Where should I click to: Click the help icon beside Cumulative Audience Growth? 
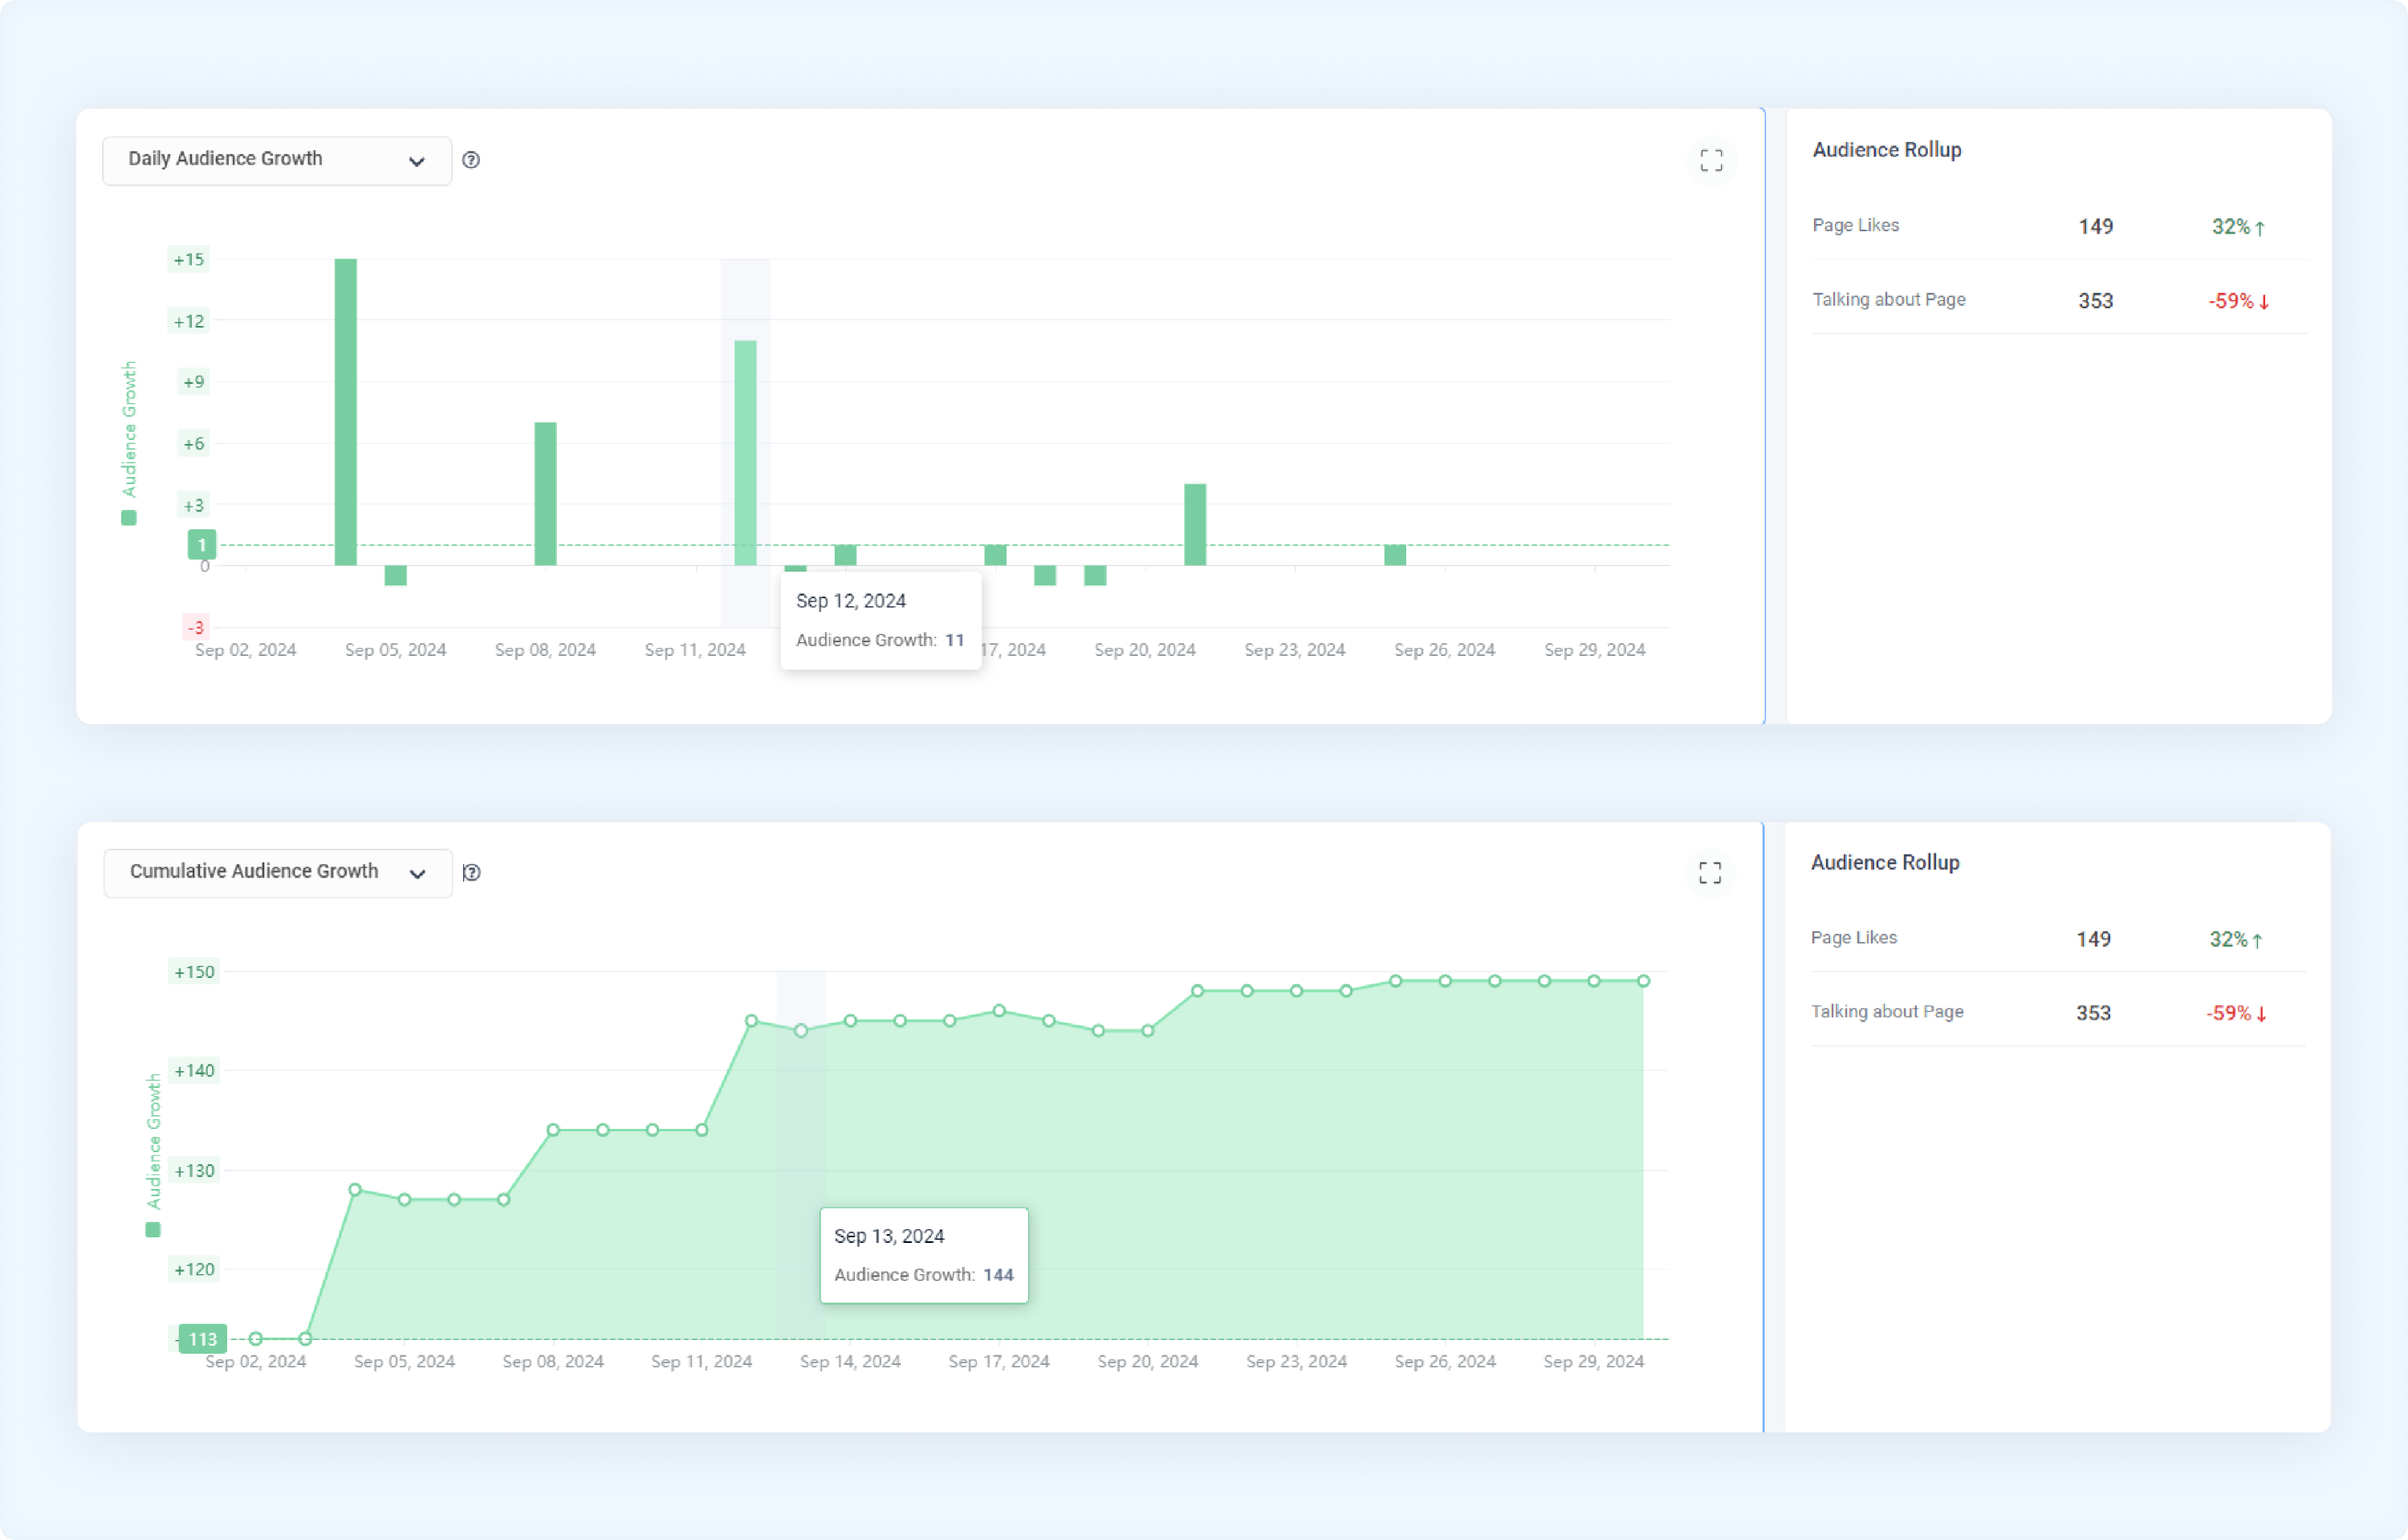pyautogui.click(x=472, y=872)
